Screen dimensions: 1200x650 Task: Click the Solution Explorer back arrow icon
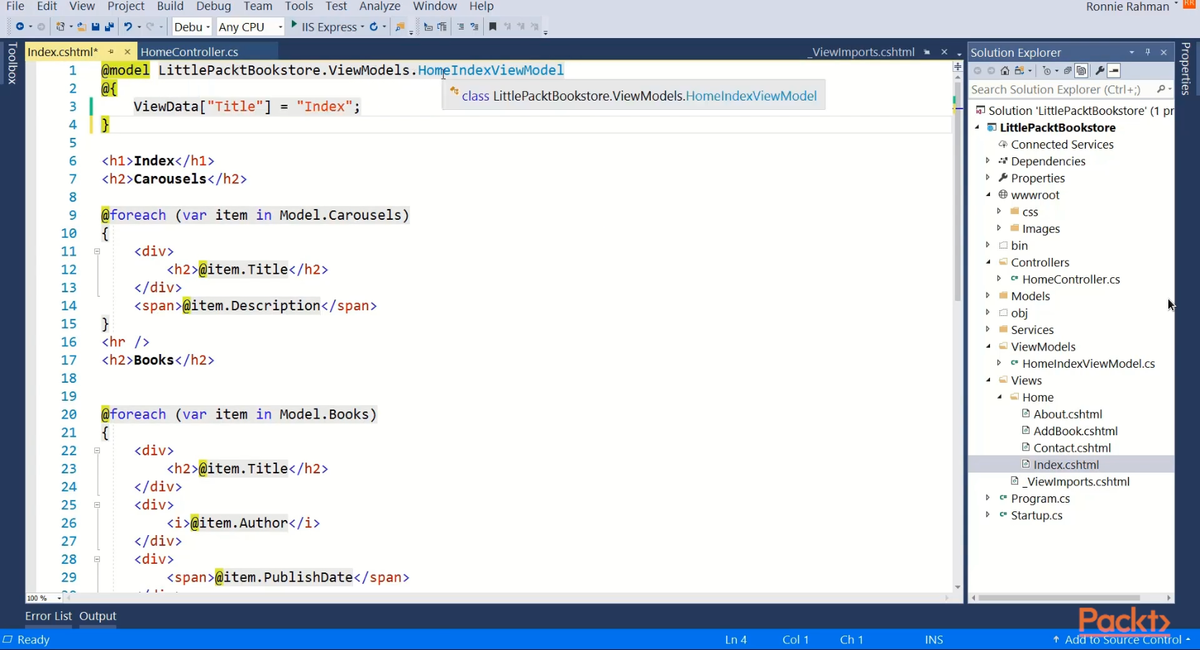(x=978, y=71)
